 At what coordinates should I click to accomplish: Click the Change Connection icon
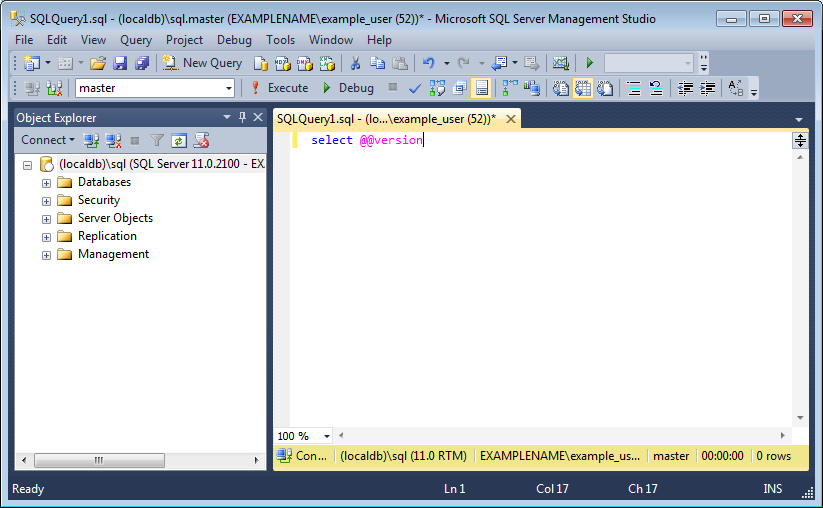(55, 88)
